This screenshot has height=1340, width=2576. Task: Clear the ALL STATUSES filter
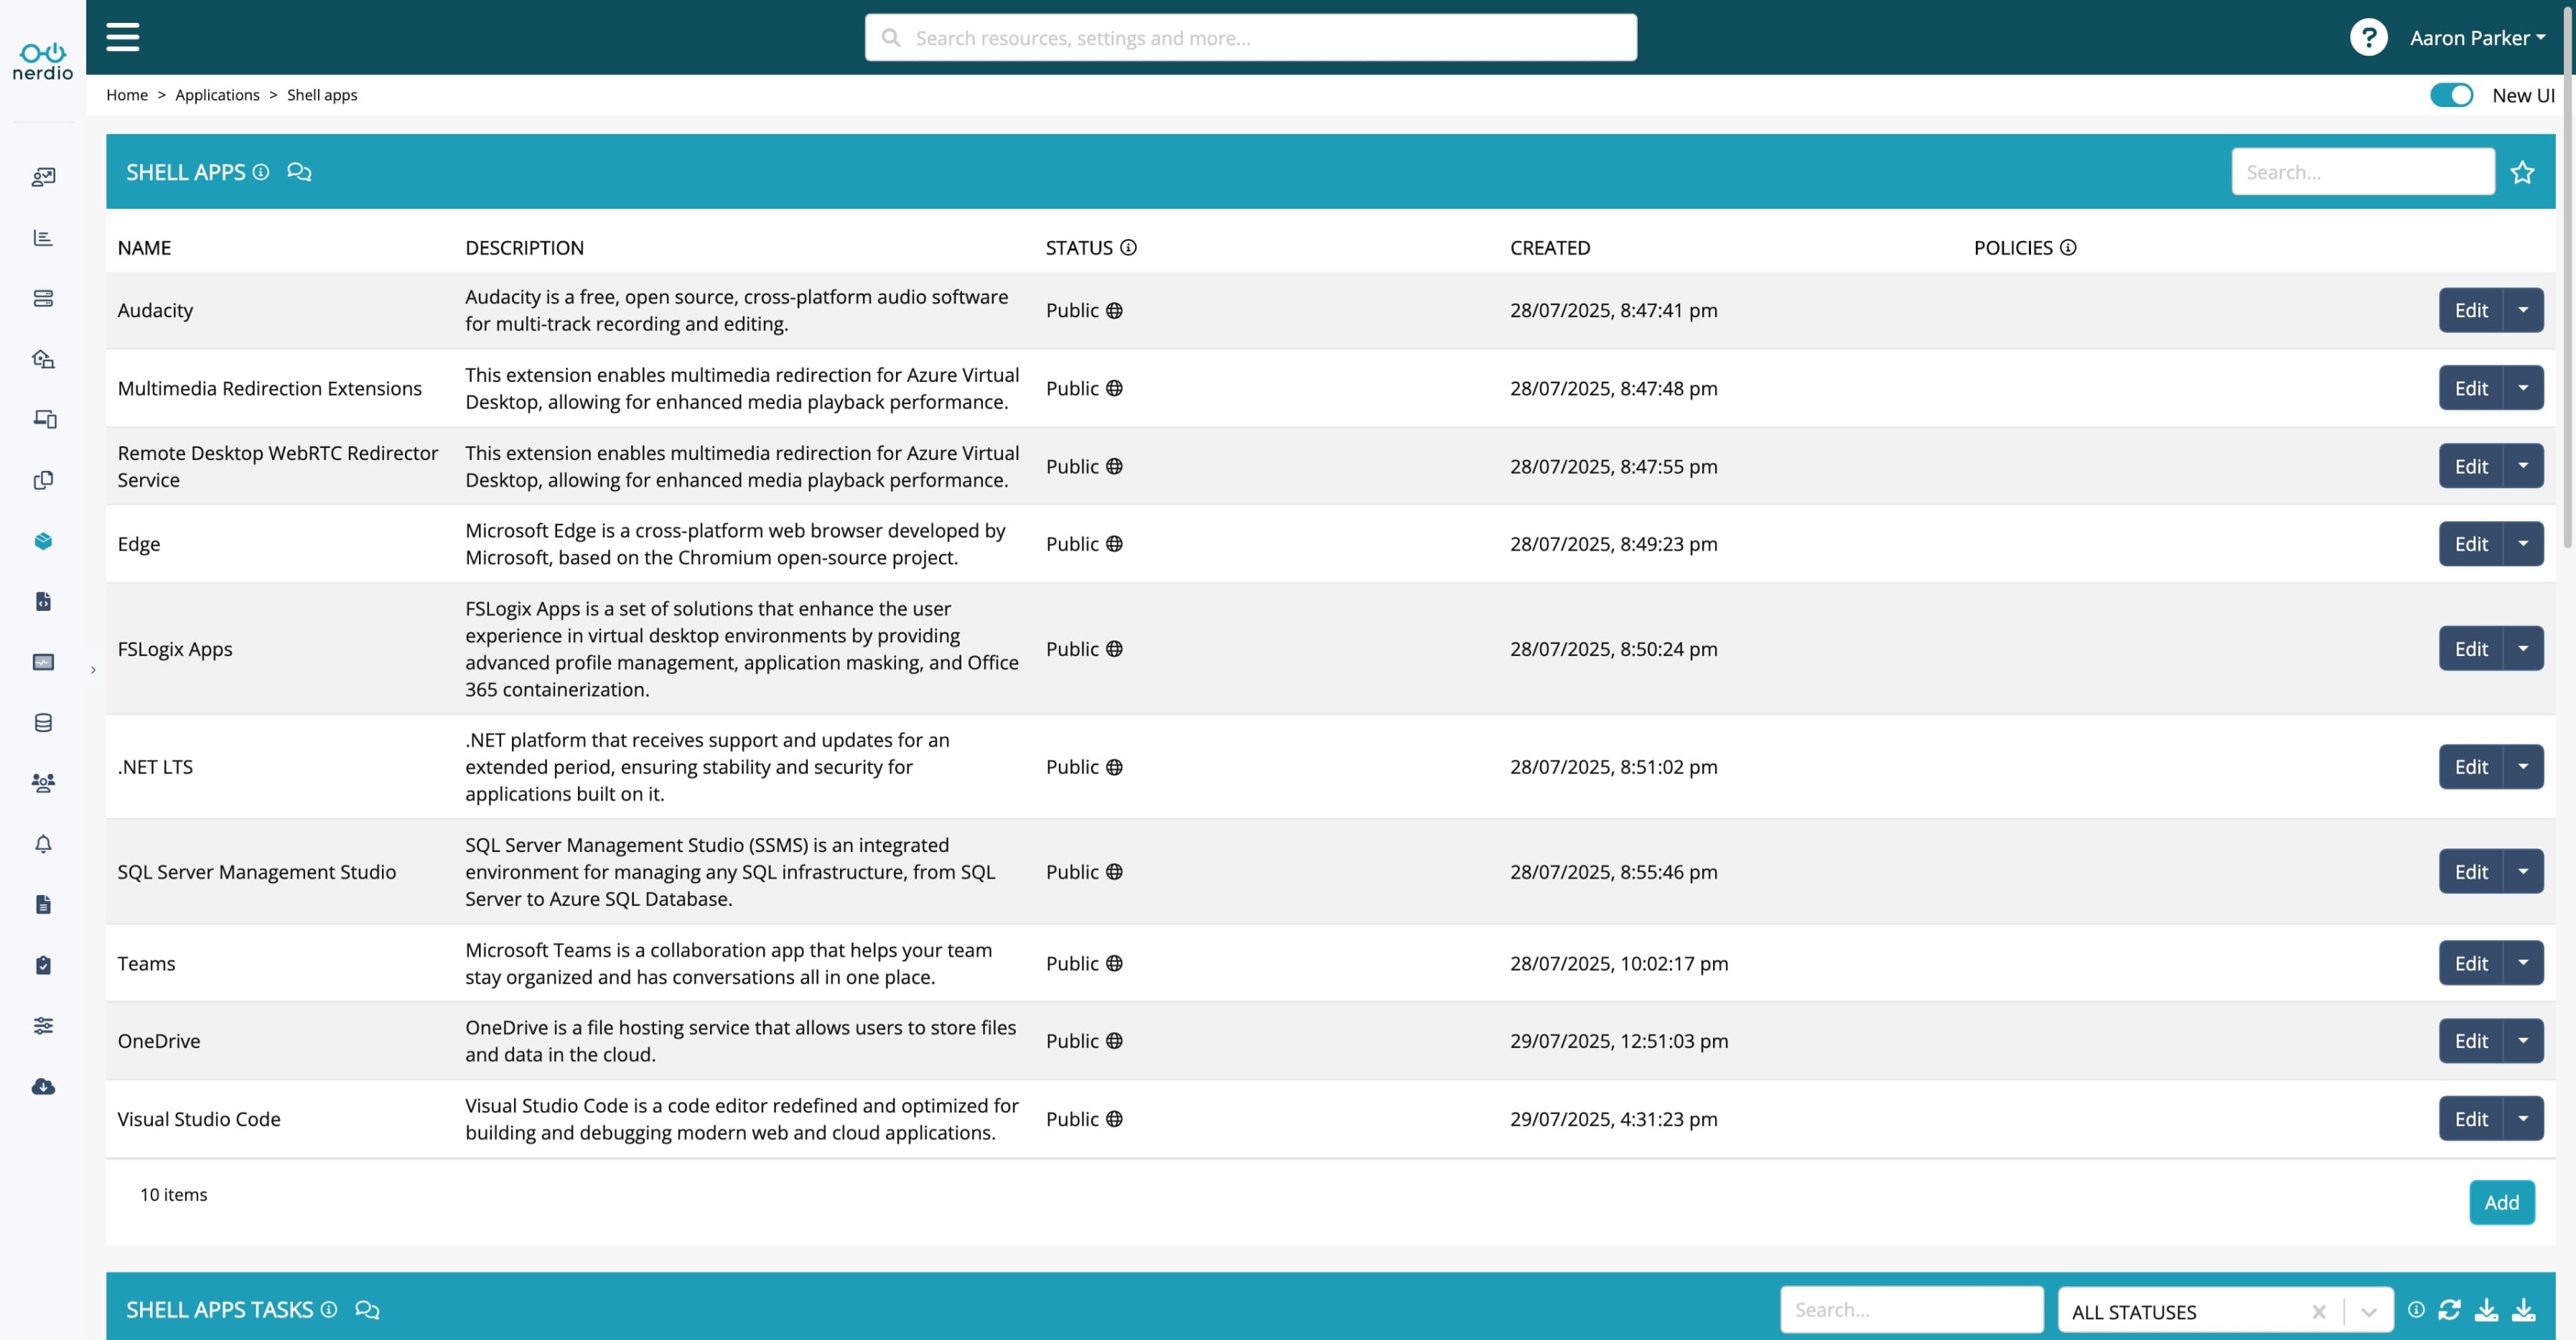pyautogui.click(x=2319, y=1311)
